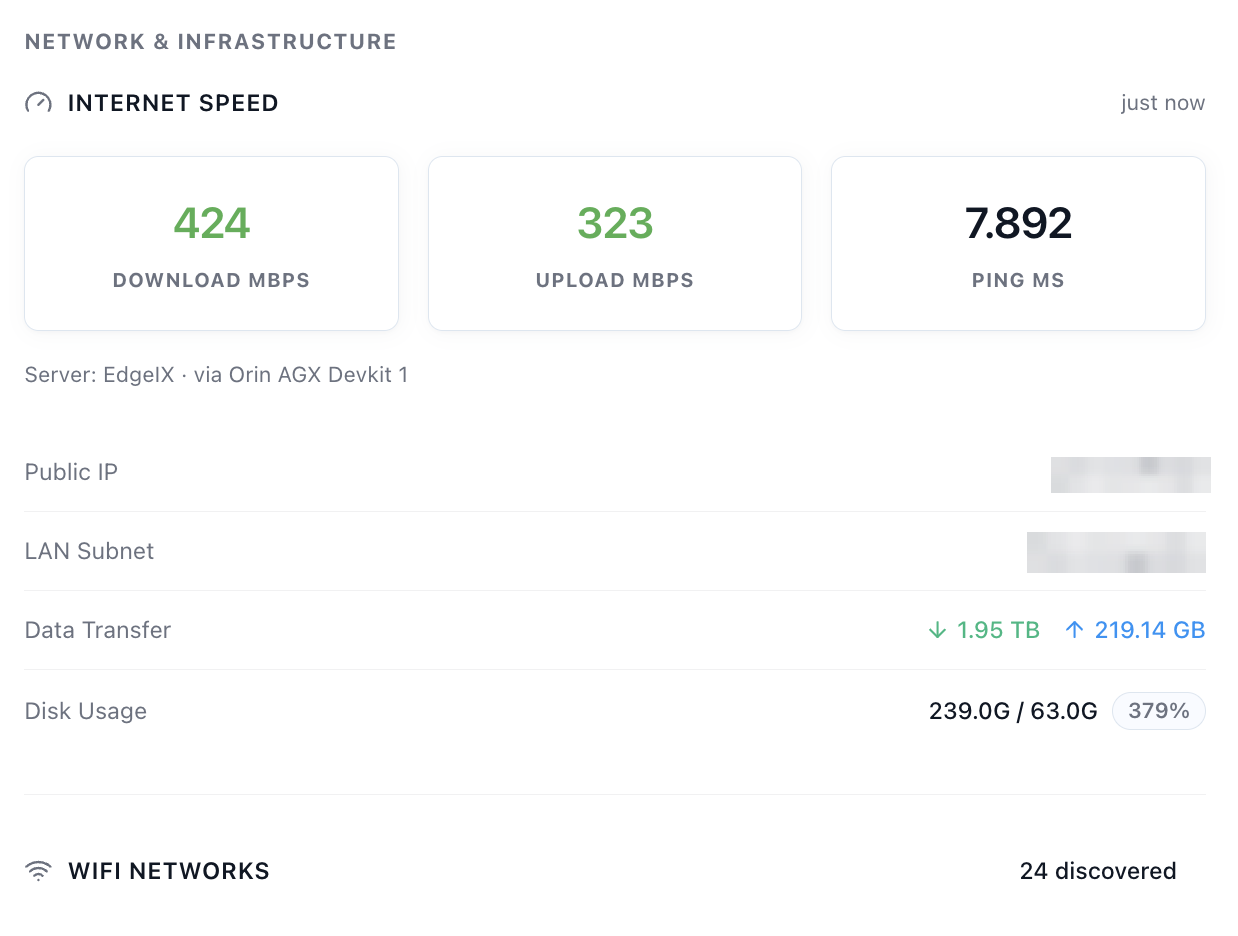Click the speedometer icon beside Internet Speed
Viewport: 1238px width, 936px height.
[38, 103]
